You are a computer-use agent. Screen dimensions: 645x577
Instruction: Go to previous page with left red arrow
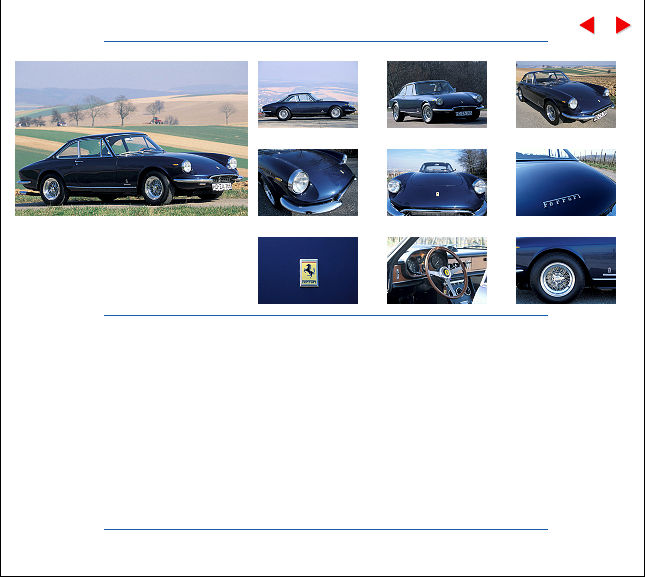(x=587, y=25)
